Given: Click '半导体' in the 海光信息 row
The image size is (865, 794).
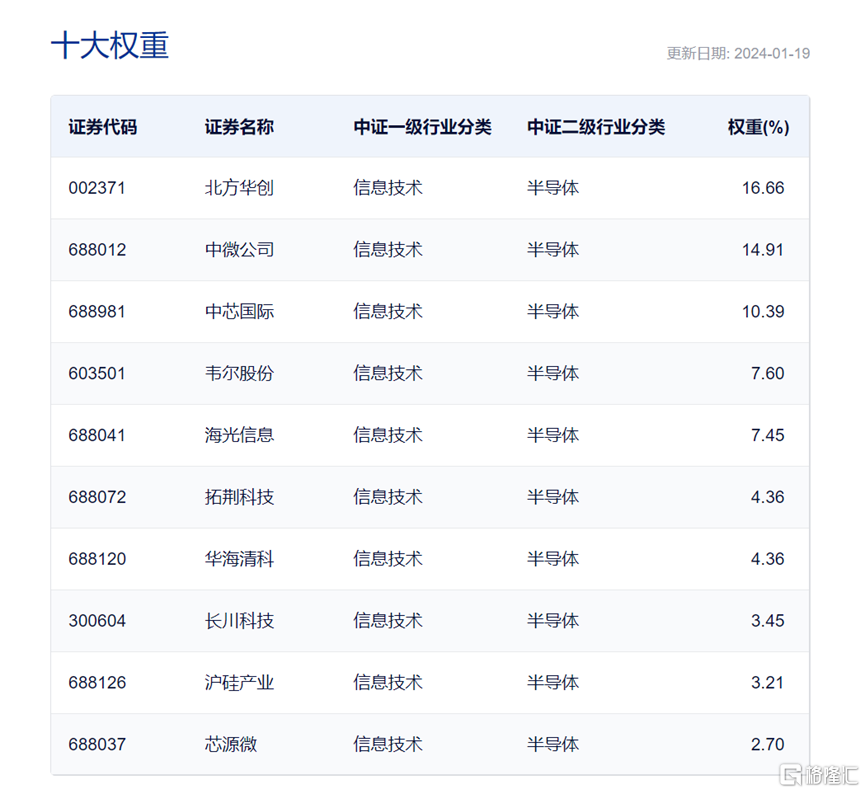Looking at the screenshot, I should tap(553, 435).
